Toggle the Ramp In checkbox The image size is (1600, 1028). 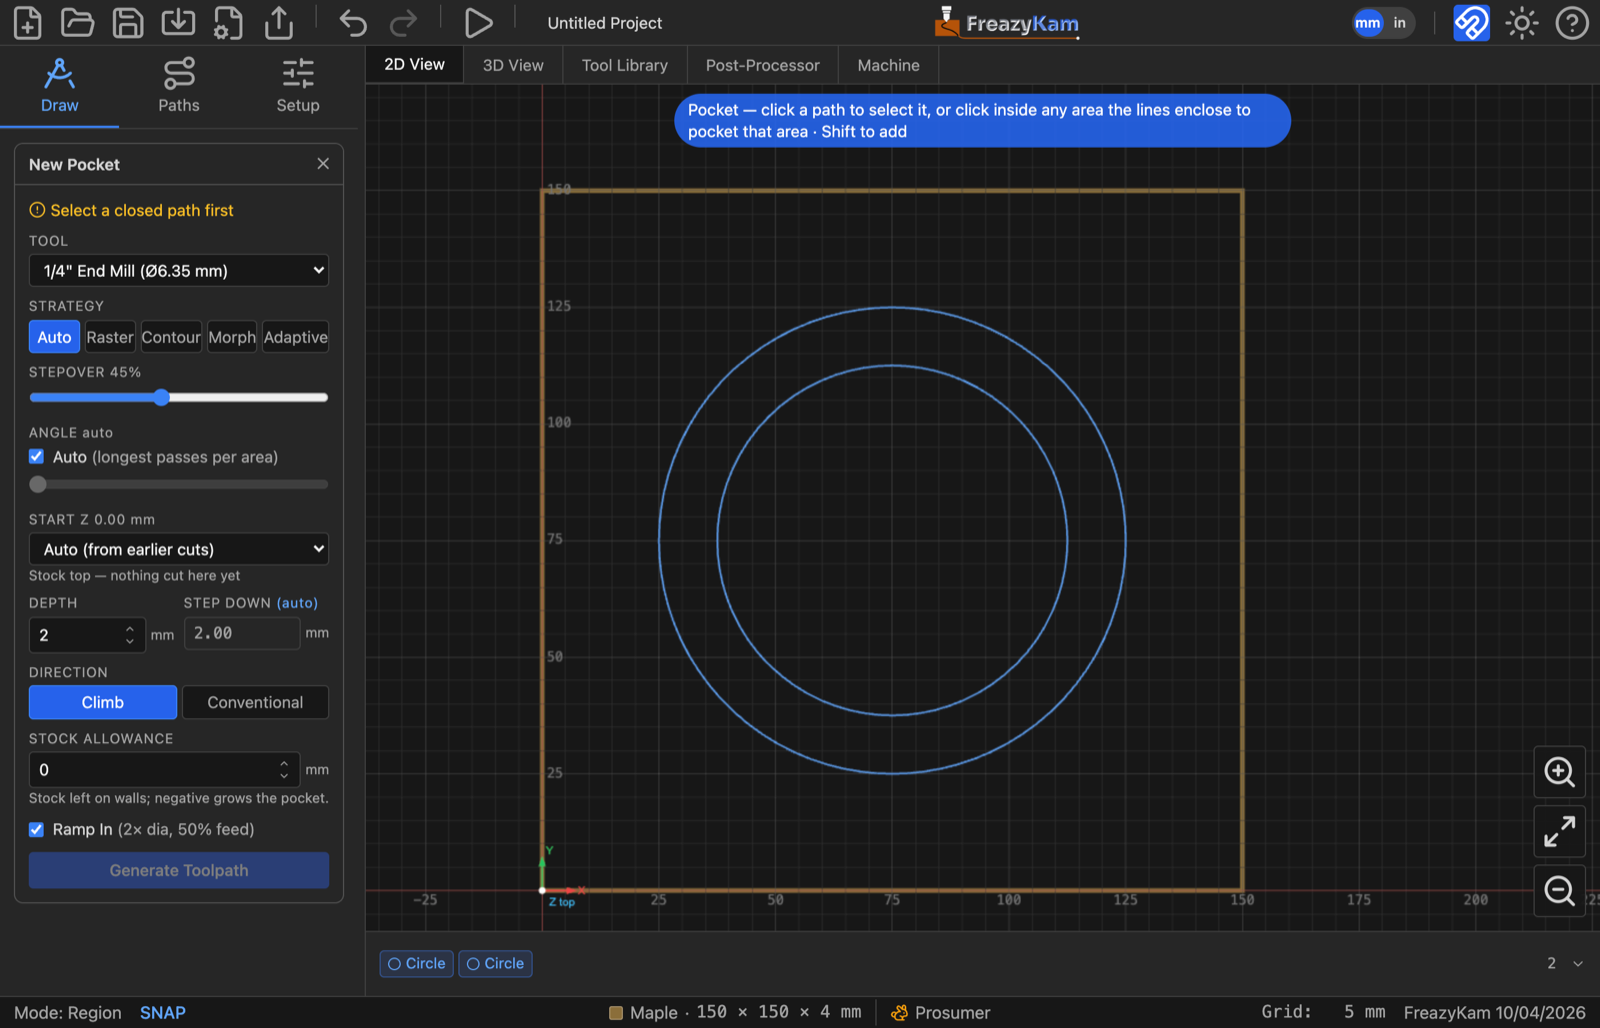pyautogui.click(x=37, y=829)
